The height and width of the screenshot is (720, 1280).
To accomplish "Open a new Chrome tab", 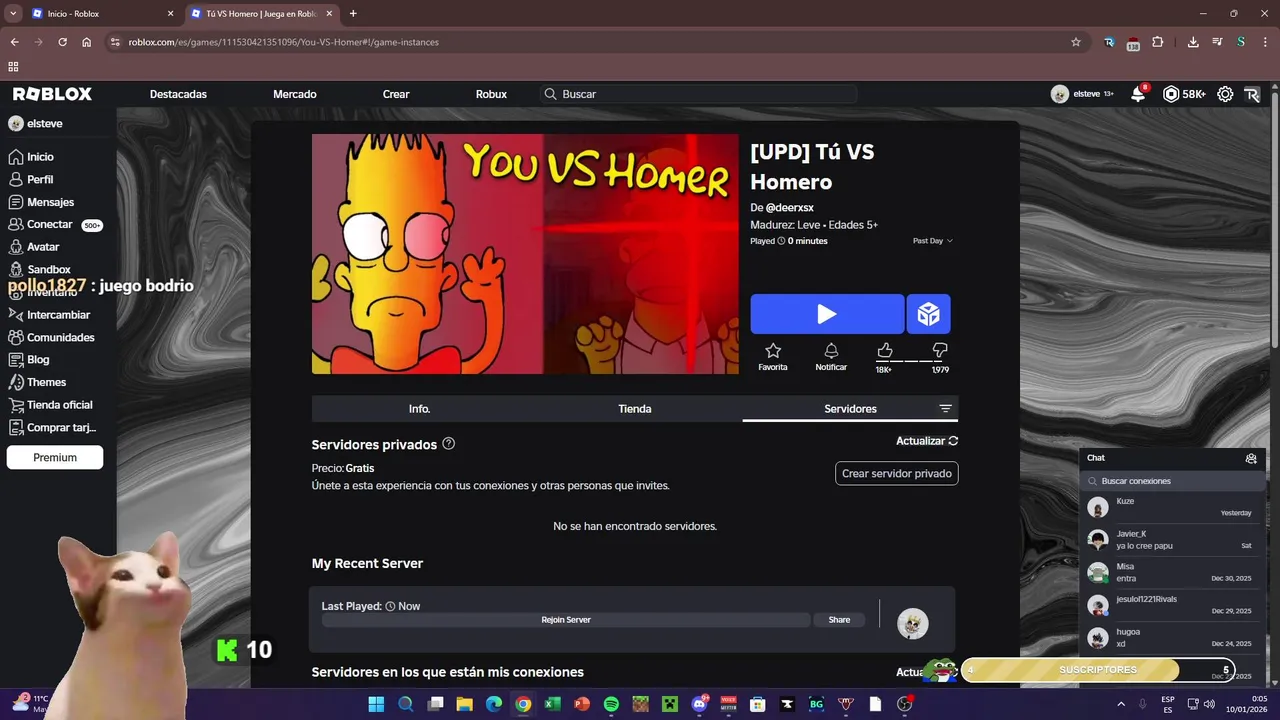I will tap(353, 14).
